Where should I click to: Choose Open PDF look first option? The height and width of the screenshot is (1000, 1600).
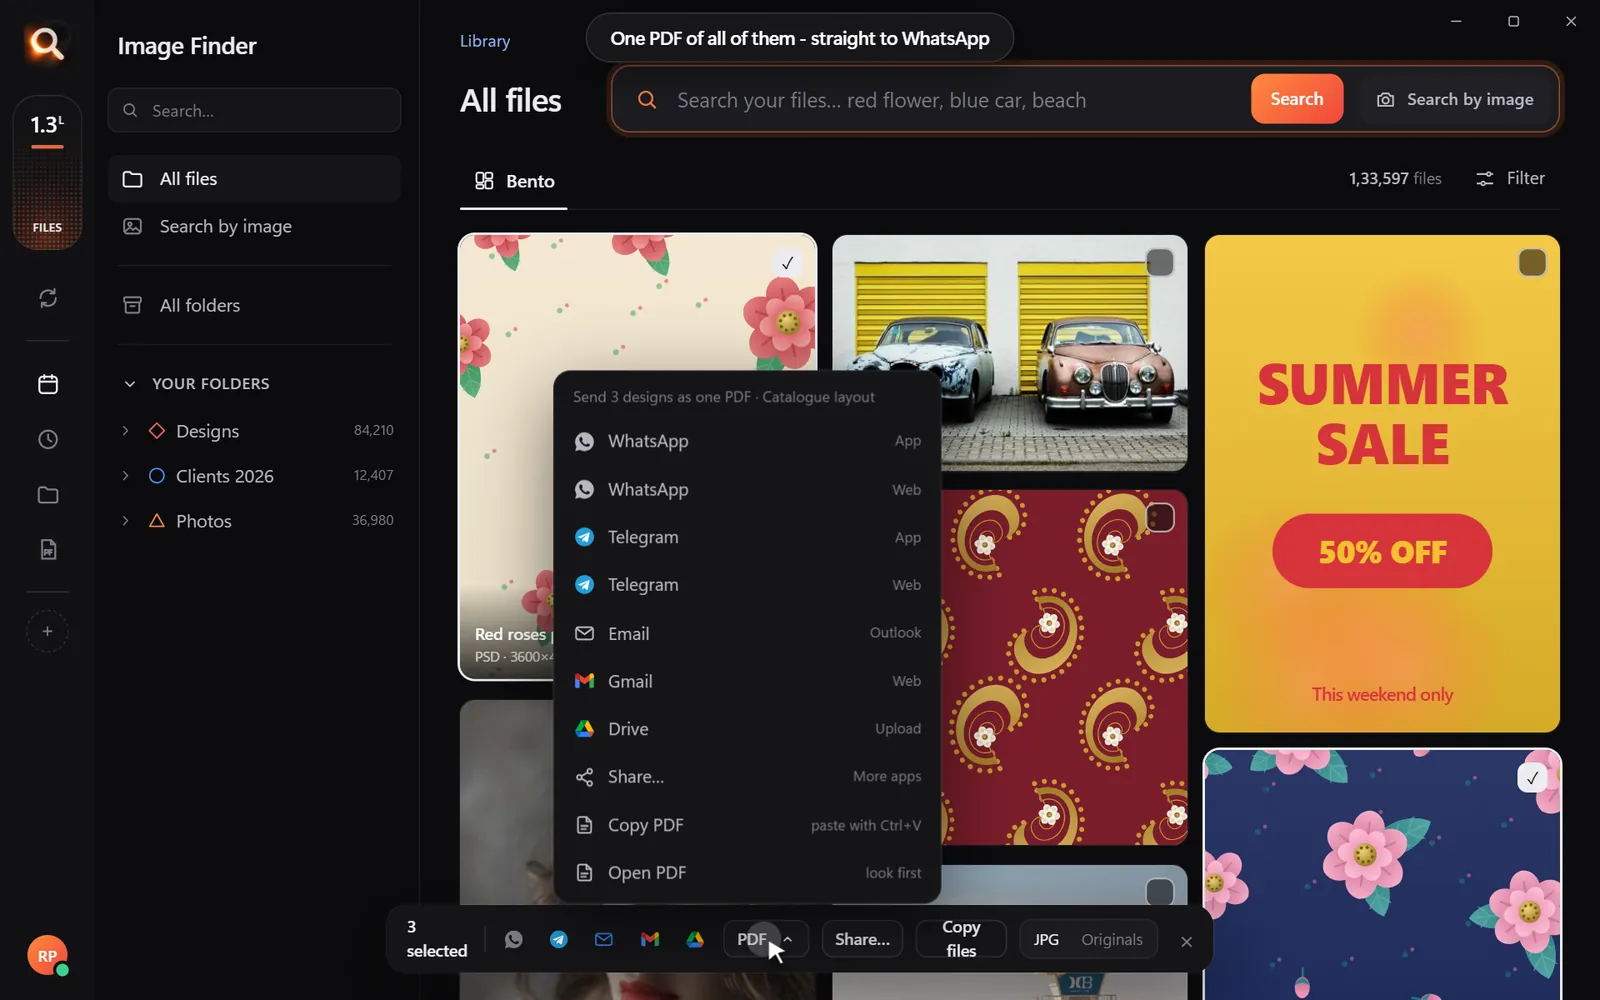tap(747, 873)
